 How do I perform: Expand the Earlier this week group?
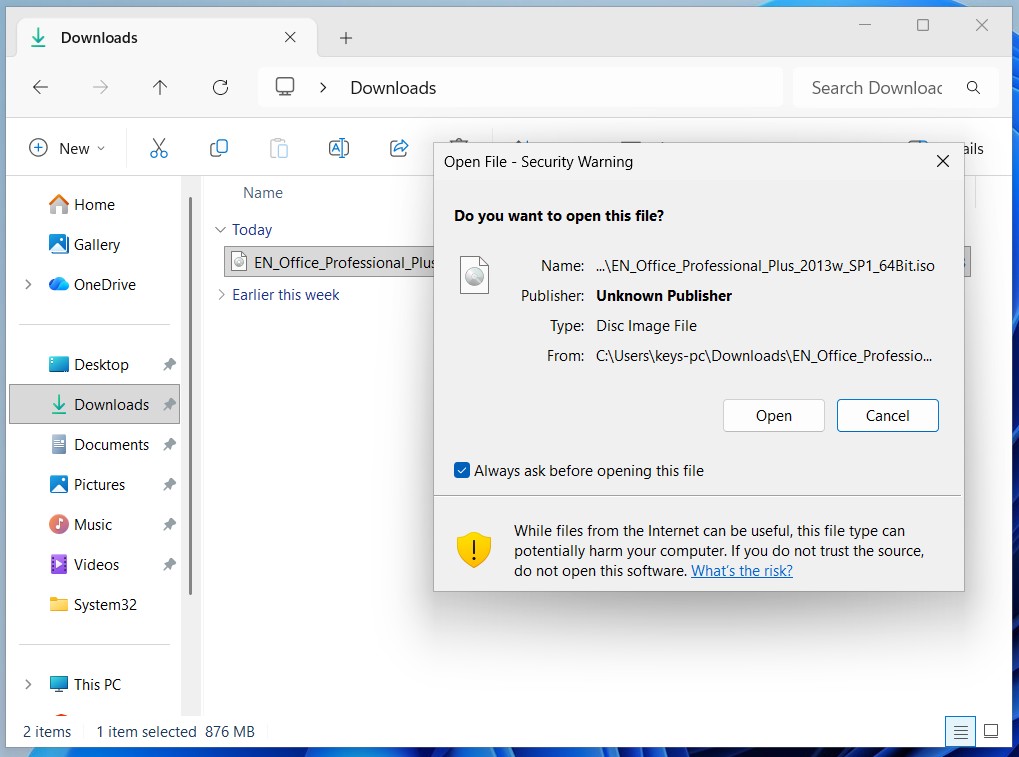[x=220, y=295]
